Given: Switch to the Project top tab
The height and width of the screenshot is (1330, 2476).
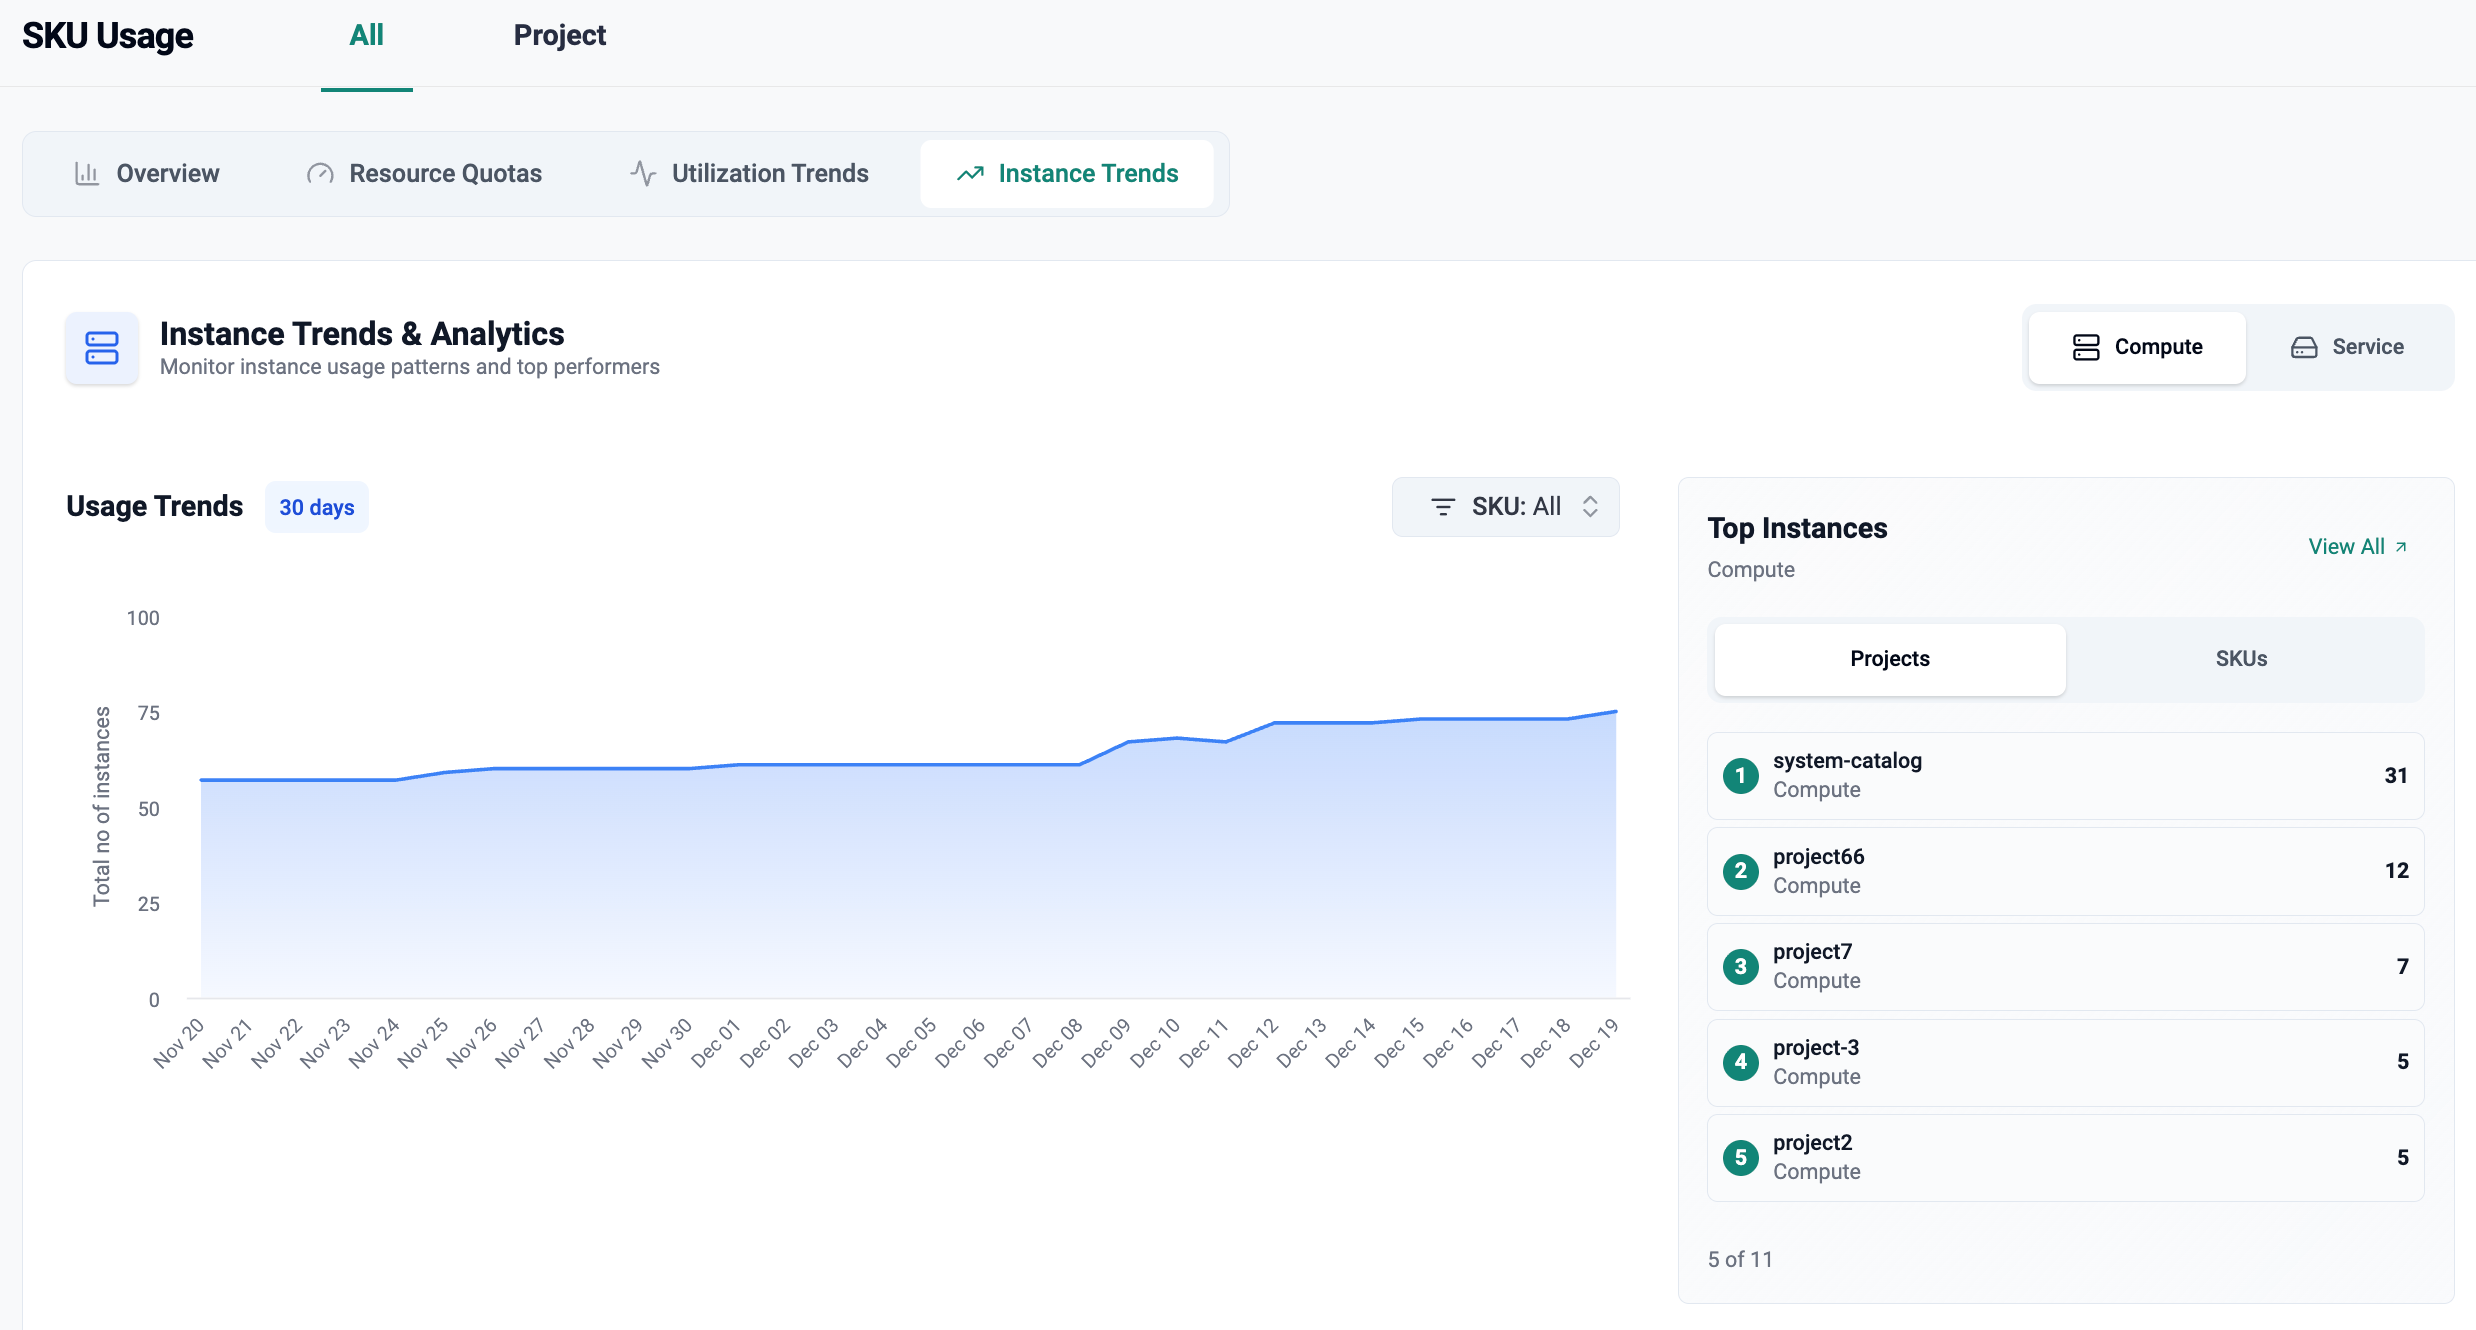Looking at the screenshot, I should pos(559,36).
